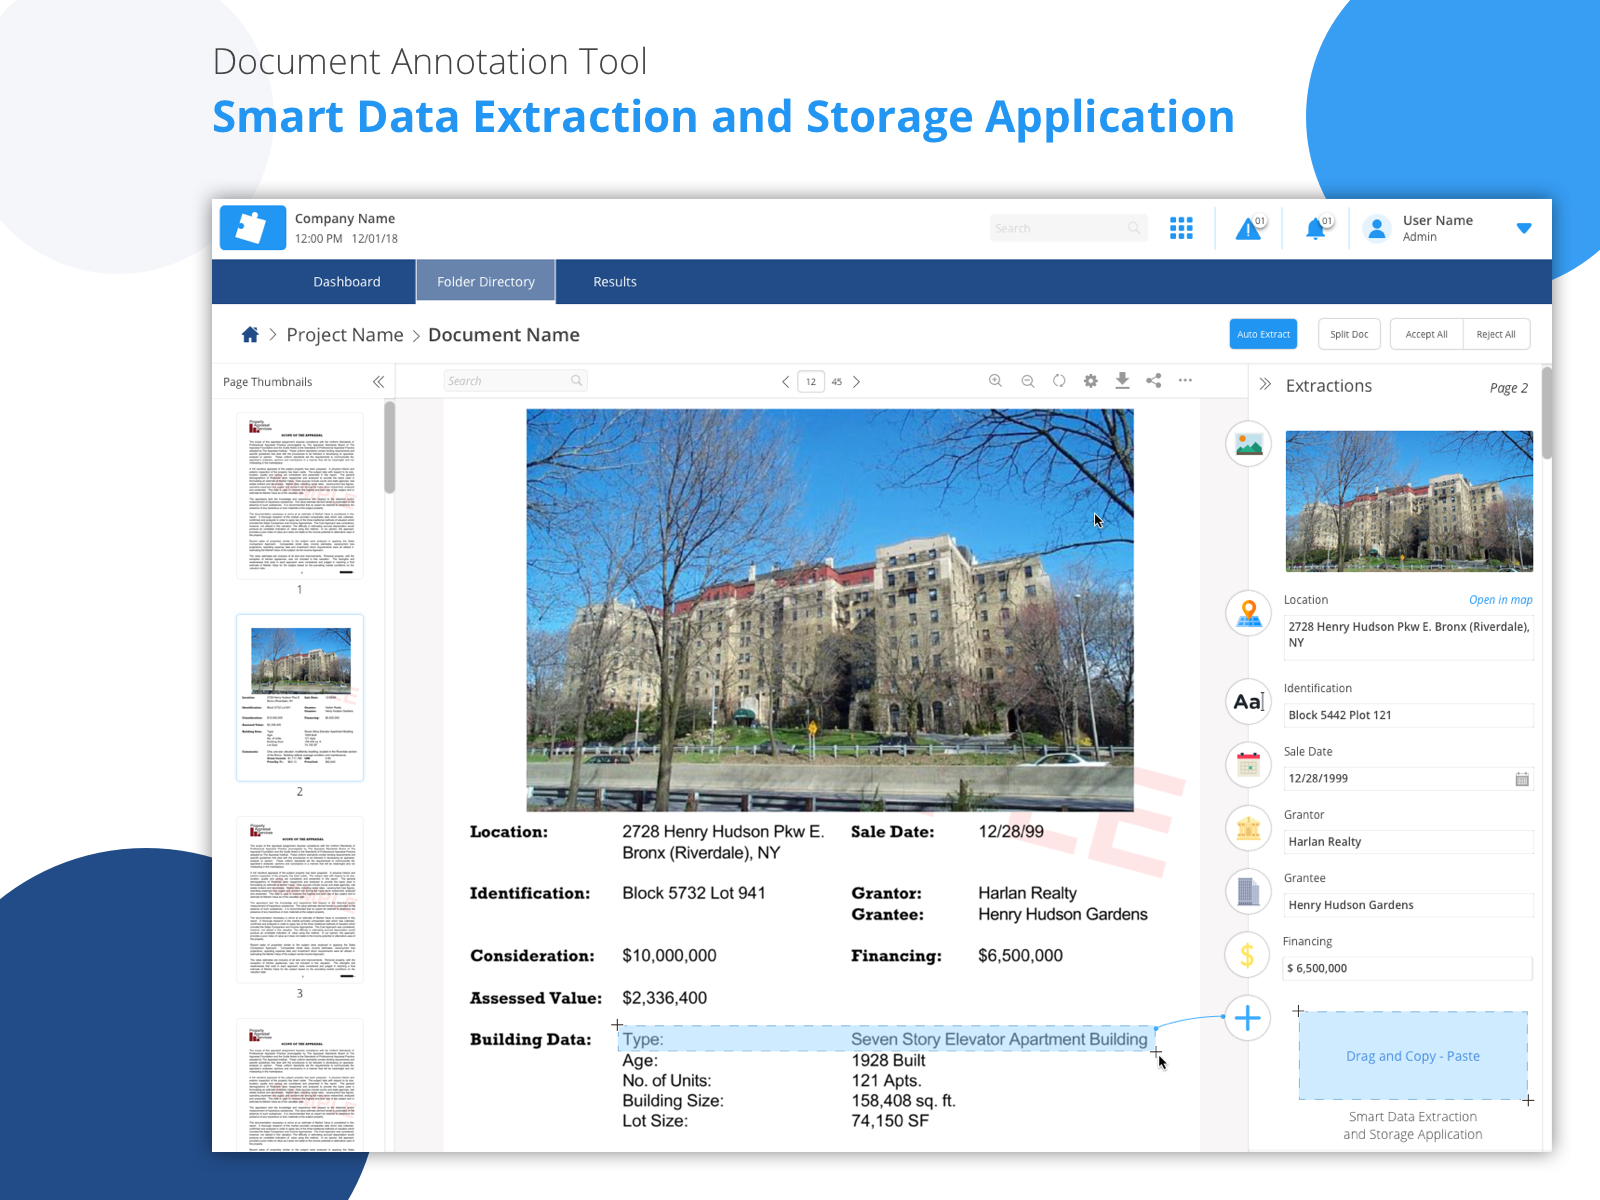Click the calendar date extraction icon
Screen dimensions: 1600x1200
pos(1248,765)
